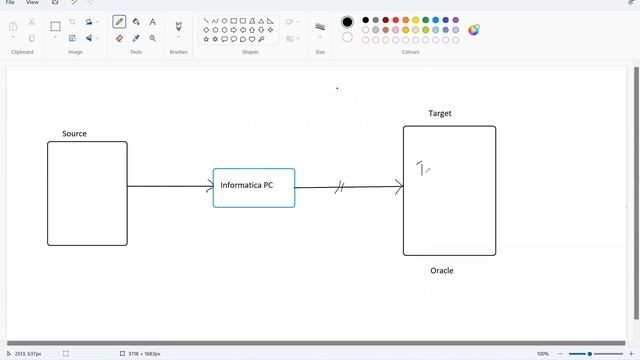
Task: Click the 'Source' label on canvas
Action: coord(74,133)
